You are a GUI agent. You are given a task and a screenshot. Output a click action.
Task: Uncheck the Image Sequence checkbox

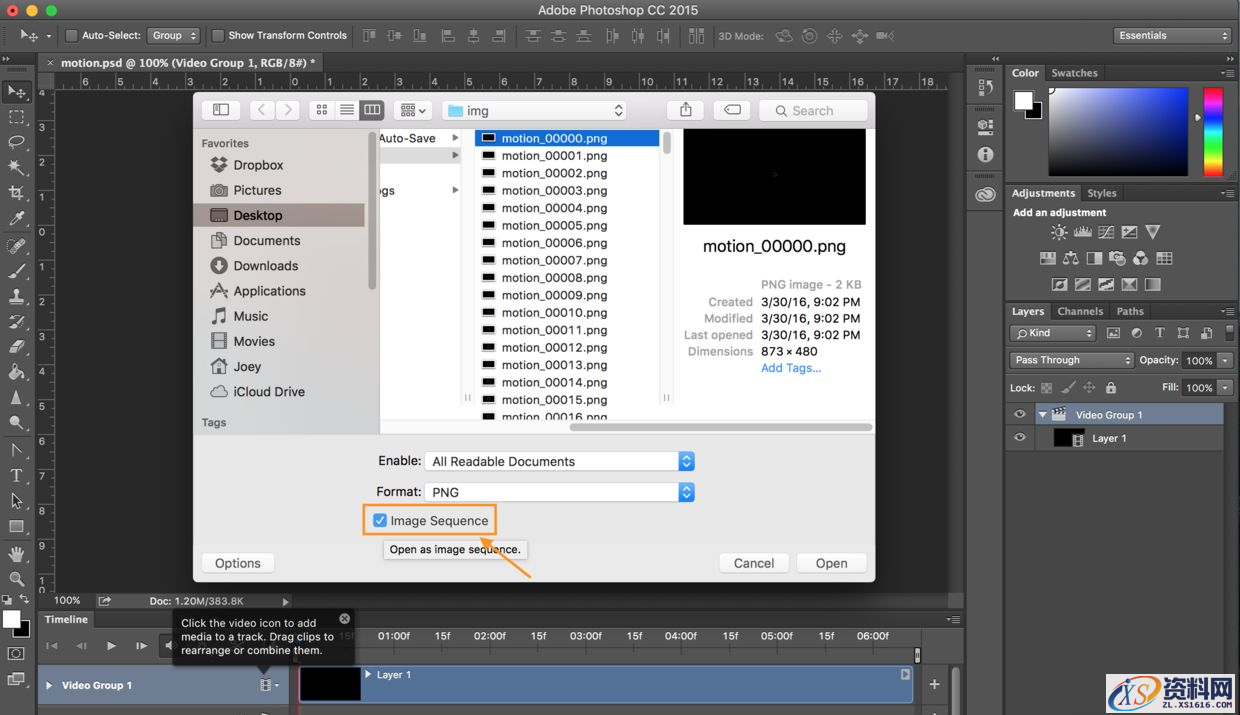380,520
